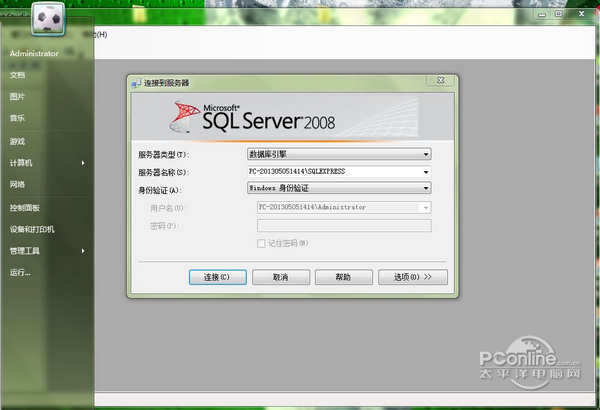Open Network (网络) in the Start menu
Viewport: 600px width, 410px height.
17,184
